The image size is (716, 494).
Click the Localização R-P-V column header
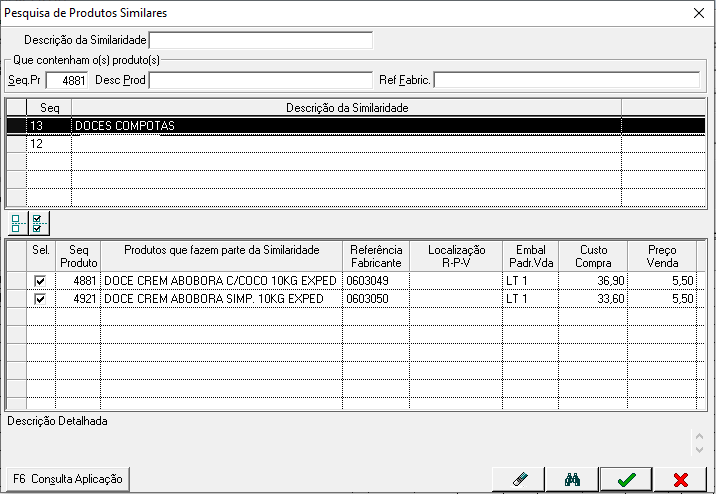[456, 256]
